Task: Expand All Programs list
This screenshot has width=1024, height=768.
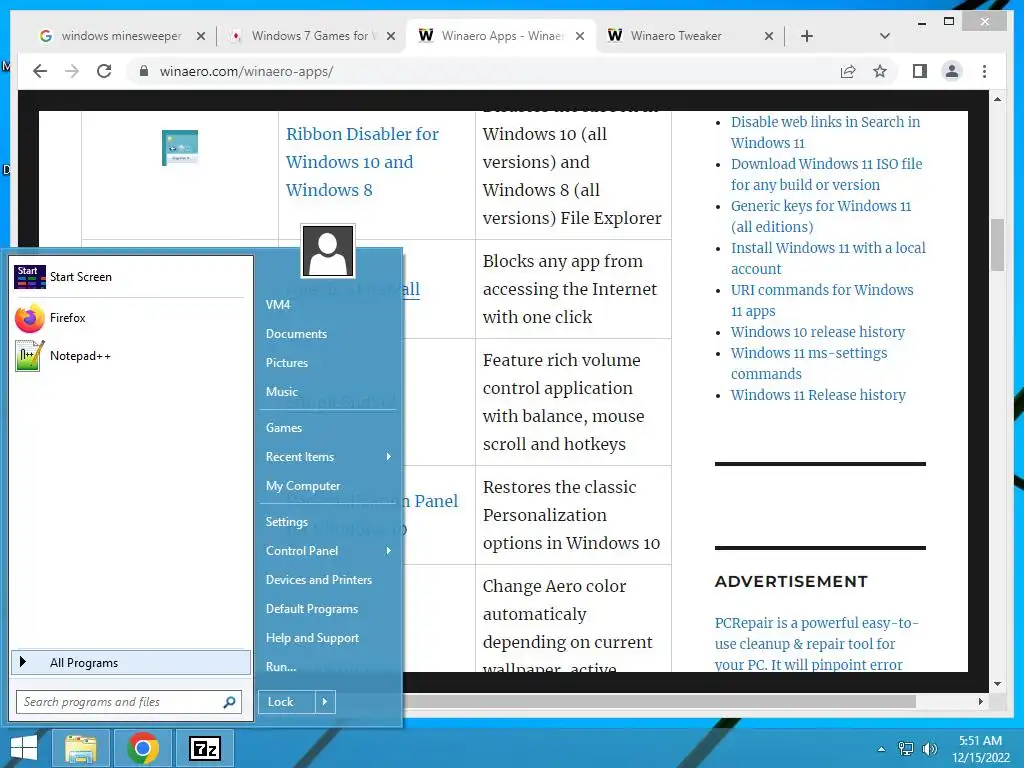Action: click(x=131, y=662)
